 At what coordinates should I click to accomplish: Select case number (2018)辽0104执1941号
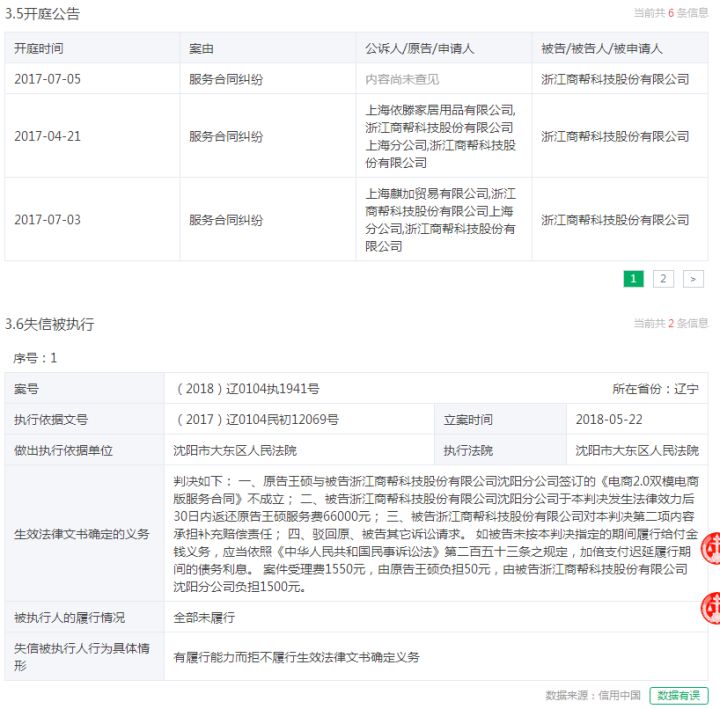tap(247, 389)
